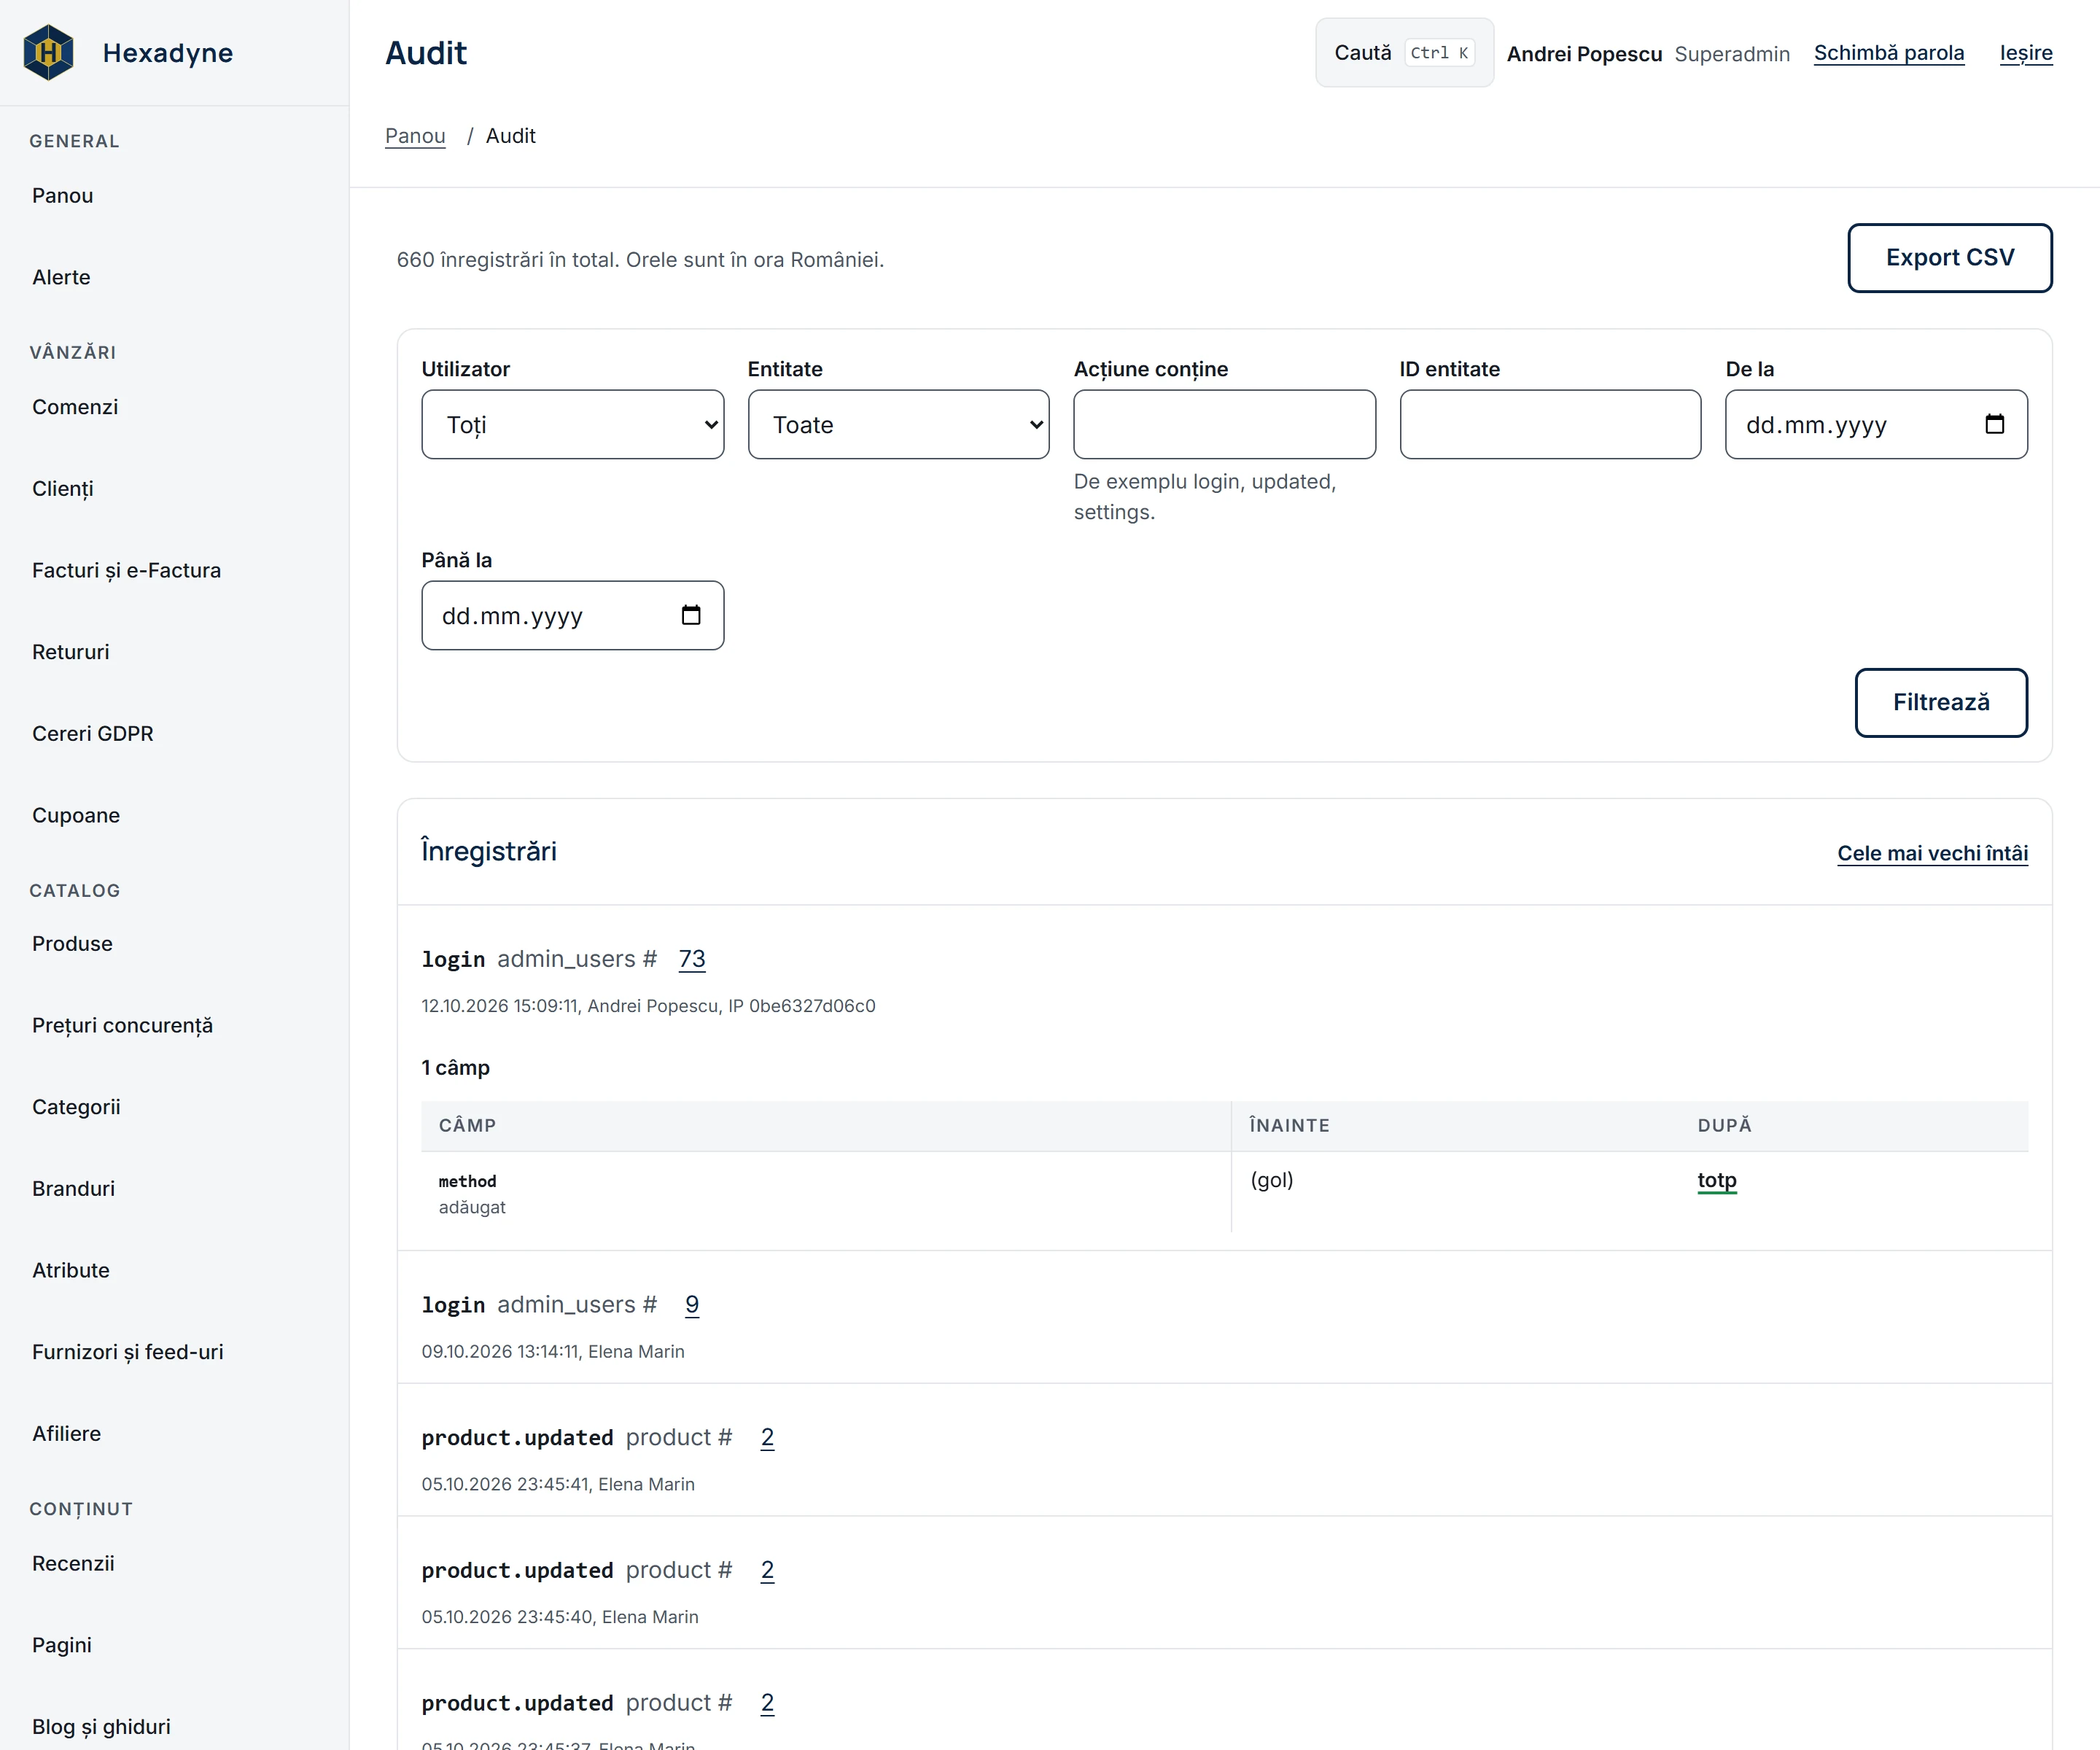Viewport: 2100px width, 1750px height.
Task: Open Afiliere in the sidebar
Action: pyautogui.click(x=67, y=1433)
